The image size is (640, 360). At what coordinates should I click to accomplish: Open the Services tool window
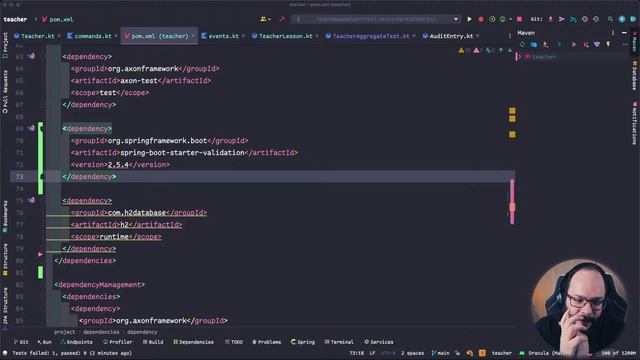[379, 342]
